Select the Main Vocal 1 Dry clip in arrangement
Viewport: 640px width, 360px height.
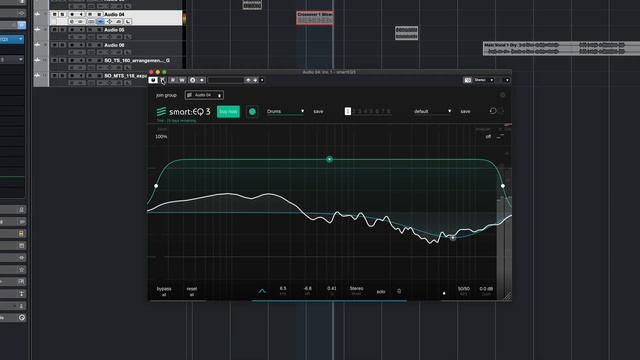point(561,48)
